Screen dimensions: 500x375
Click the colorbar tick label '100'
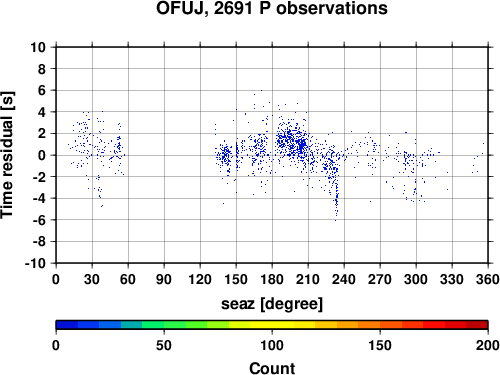tap(272, 345)
